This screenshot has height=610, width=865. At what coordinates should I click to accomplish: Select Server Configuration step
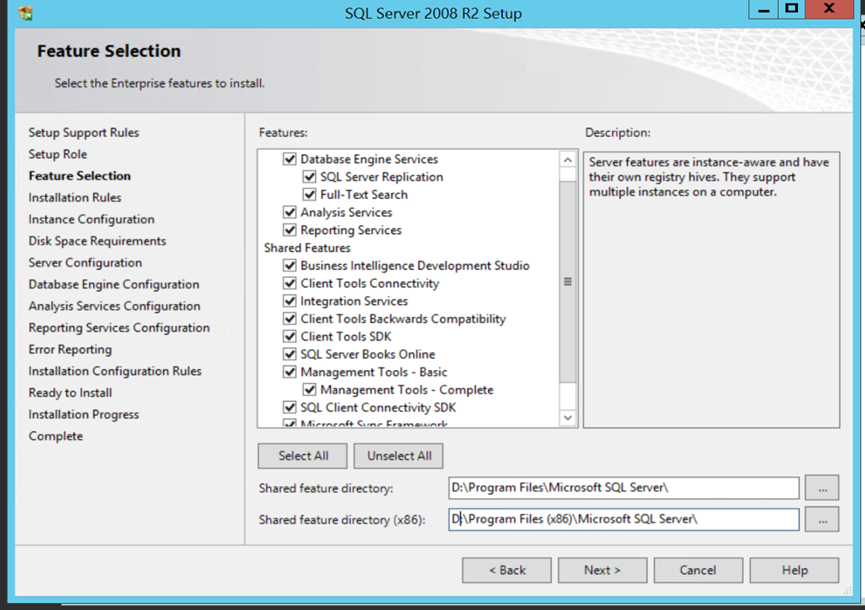[x=86, y=263]
